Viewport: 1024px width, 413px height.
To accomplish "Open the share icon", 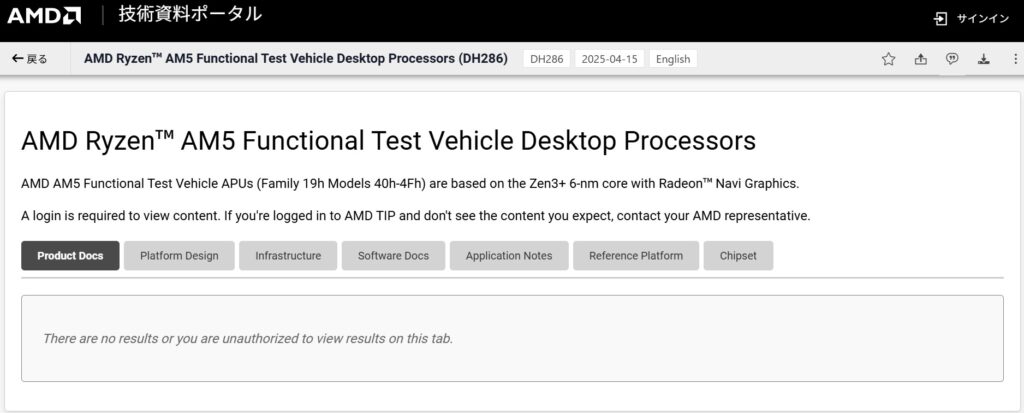I will [x=920, y=59].
